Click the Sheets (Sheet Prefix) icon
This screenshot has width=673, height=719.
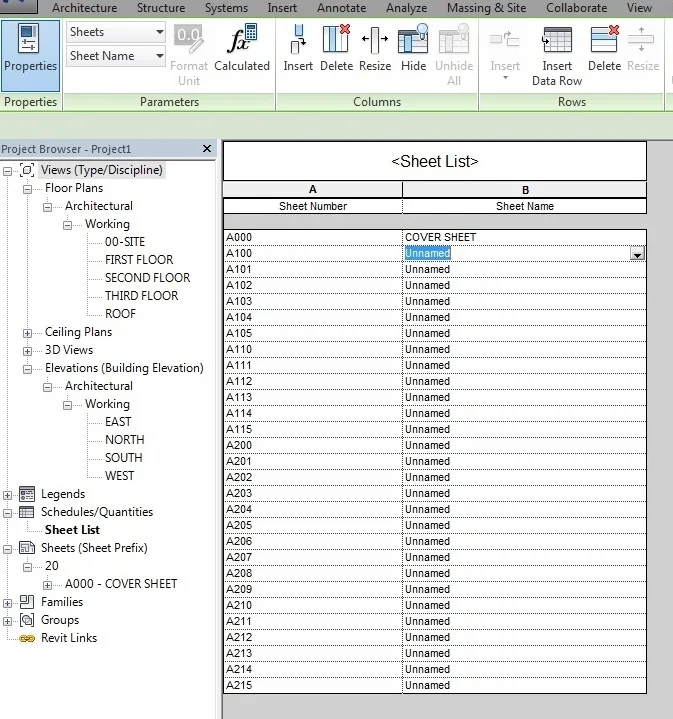pos(27,548)
